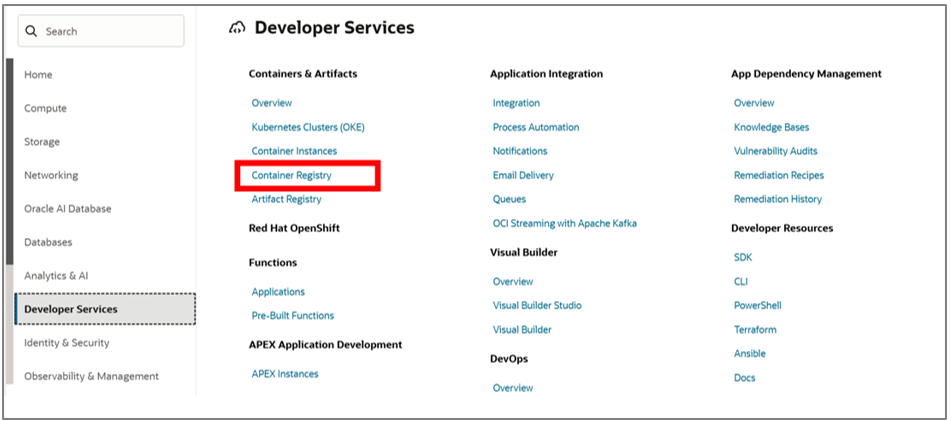
Task: Open OCI Streaming with Apache Kafka
Action: pyautogui.click(x=565, y=223)
